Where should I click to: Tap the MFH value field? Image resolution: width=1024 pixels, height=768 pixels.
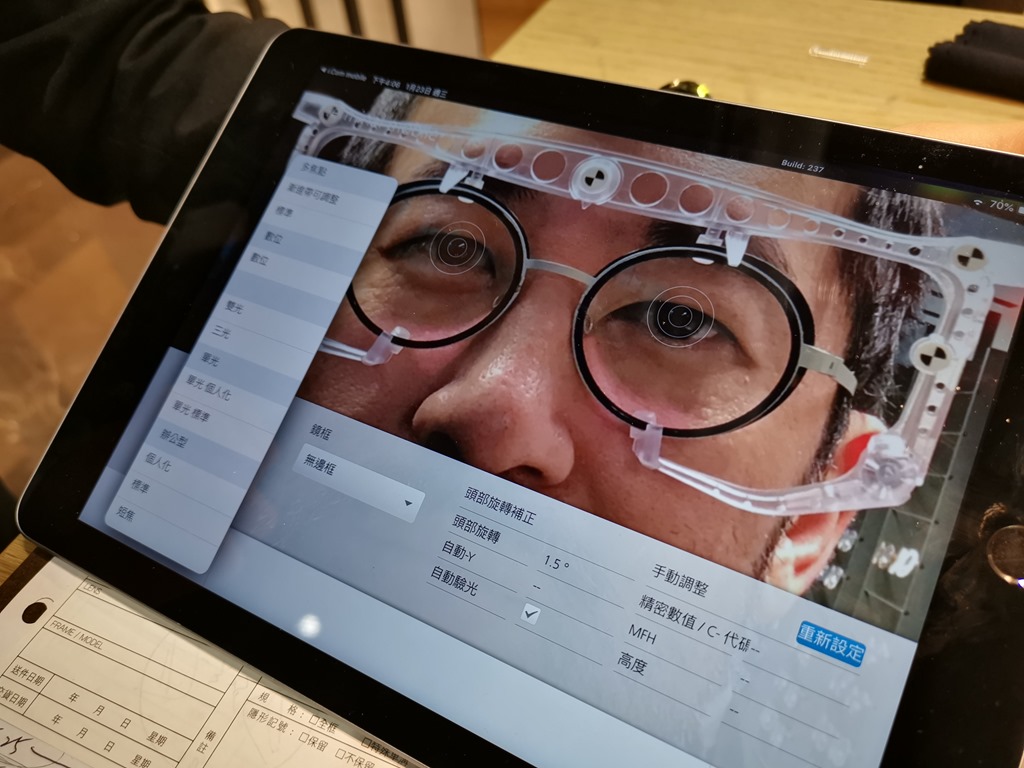click(x=745, y=680)
